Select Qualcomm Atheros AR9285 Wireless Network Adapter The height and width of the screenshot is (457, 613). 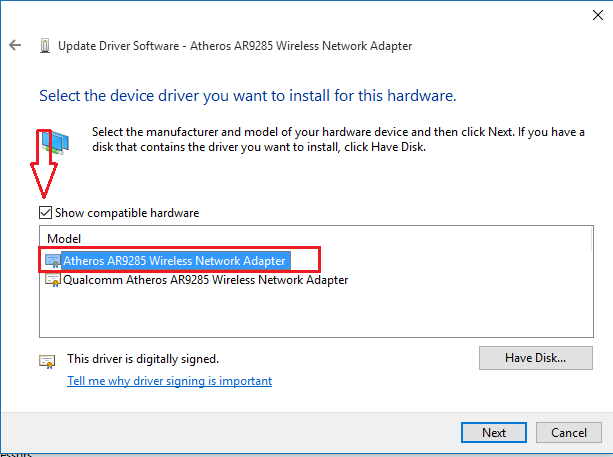[205, 281]
